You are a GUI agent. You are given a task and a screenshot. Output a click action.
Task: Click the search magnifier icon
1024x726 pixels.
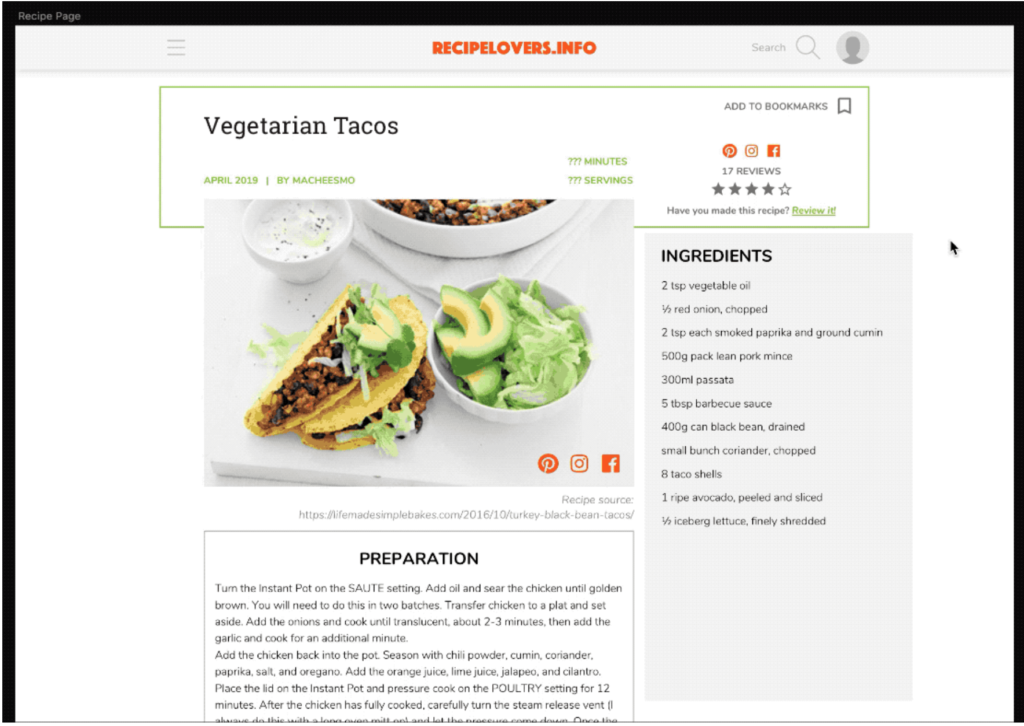(x=808, y=48)
